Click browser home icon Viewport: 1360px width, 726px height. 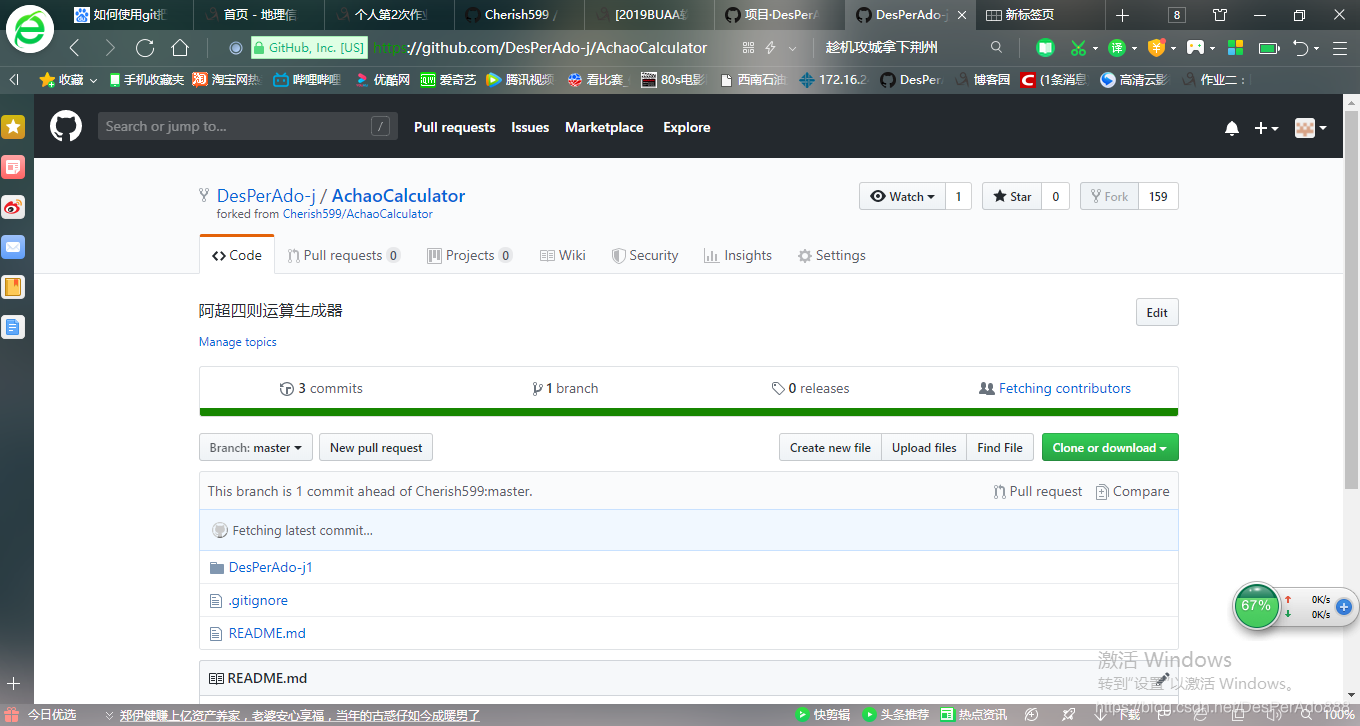[x=180, y=48]
